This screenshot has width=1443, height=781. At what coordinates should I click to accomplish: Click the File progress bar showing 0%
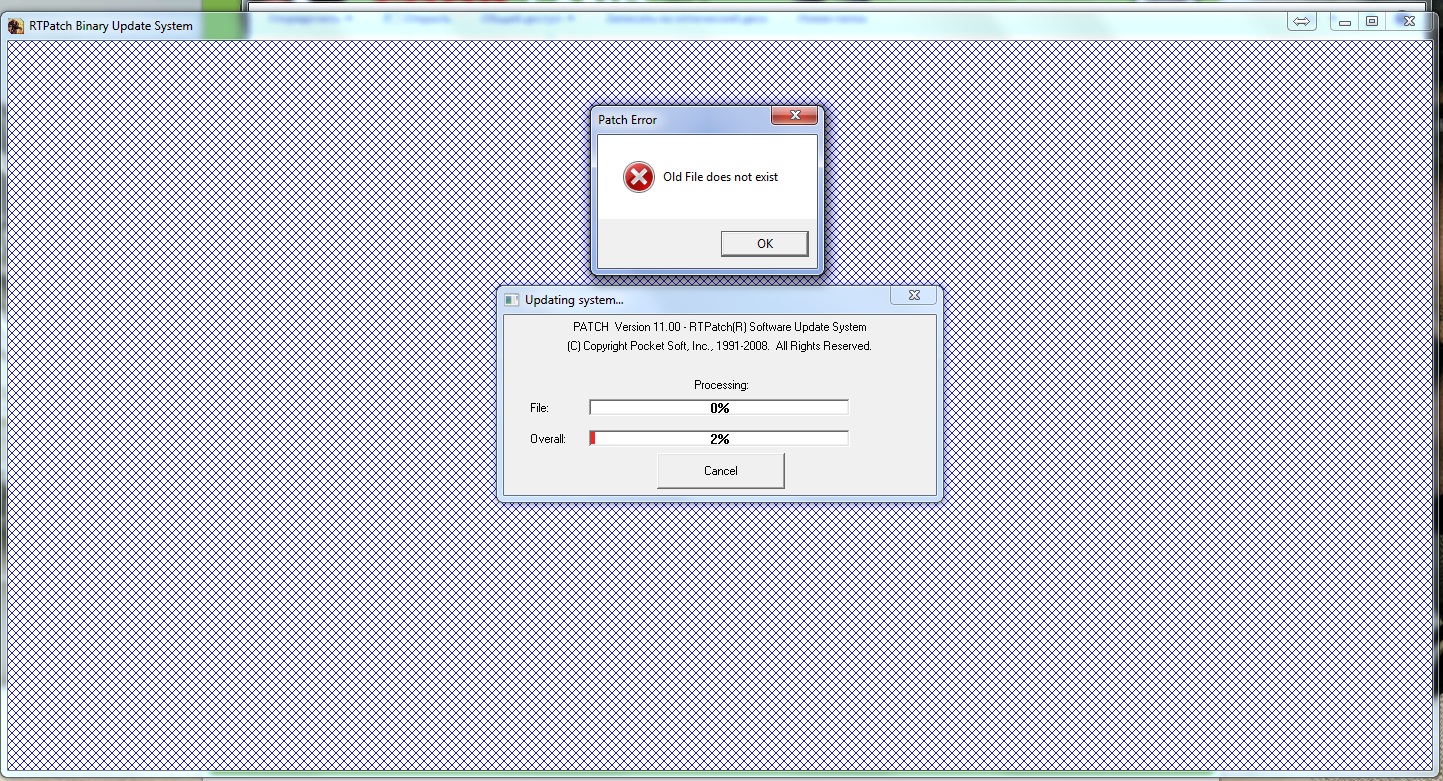click(x=719, y=408)
